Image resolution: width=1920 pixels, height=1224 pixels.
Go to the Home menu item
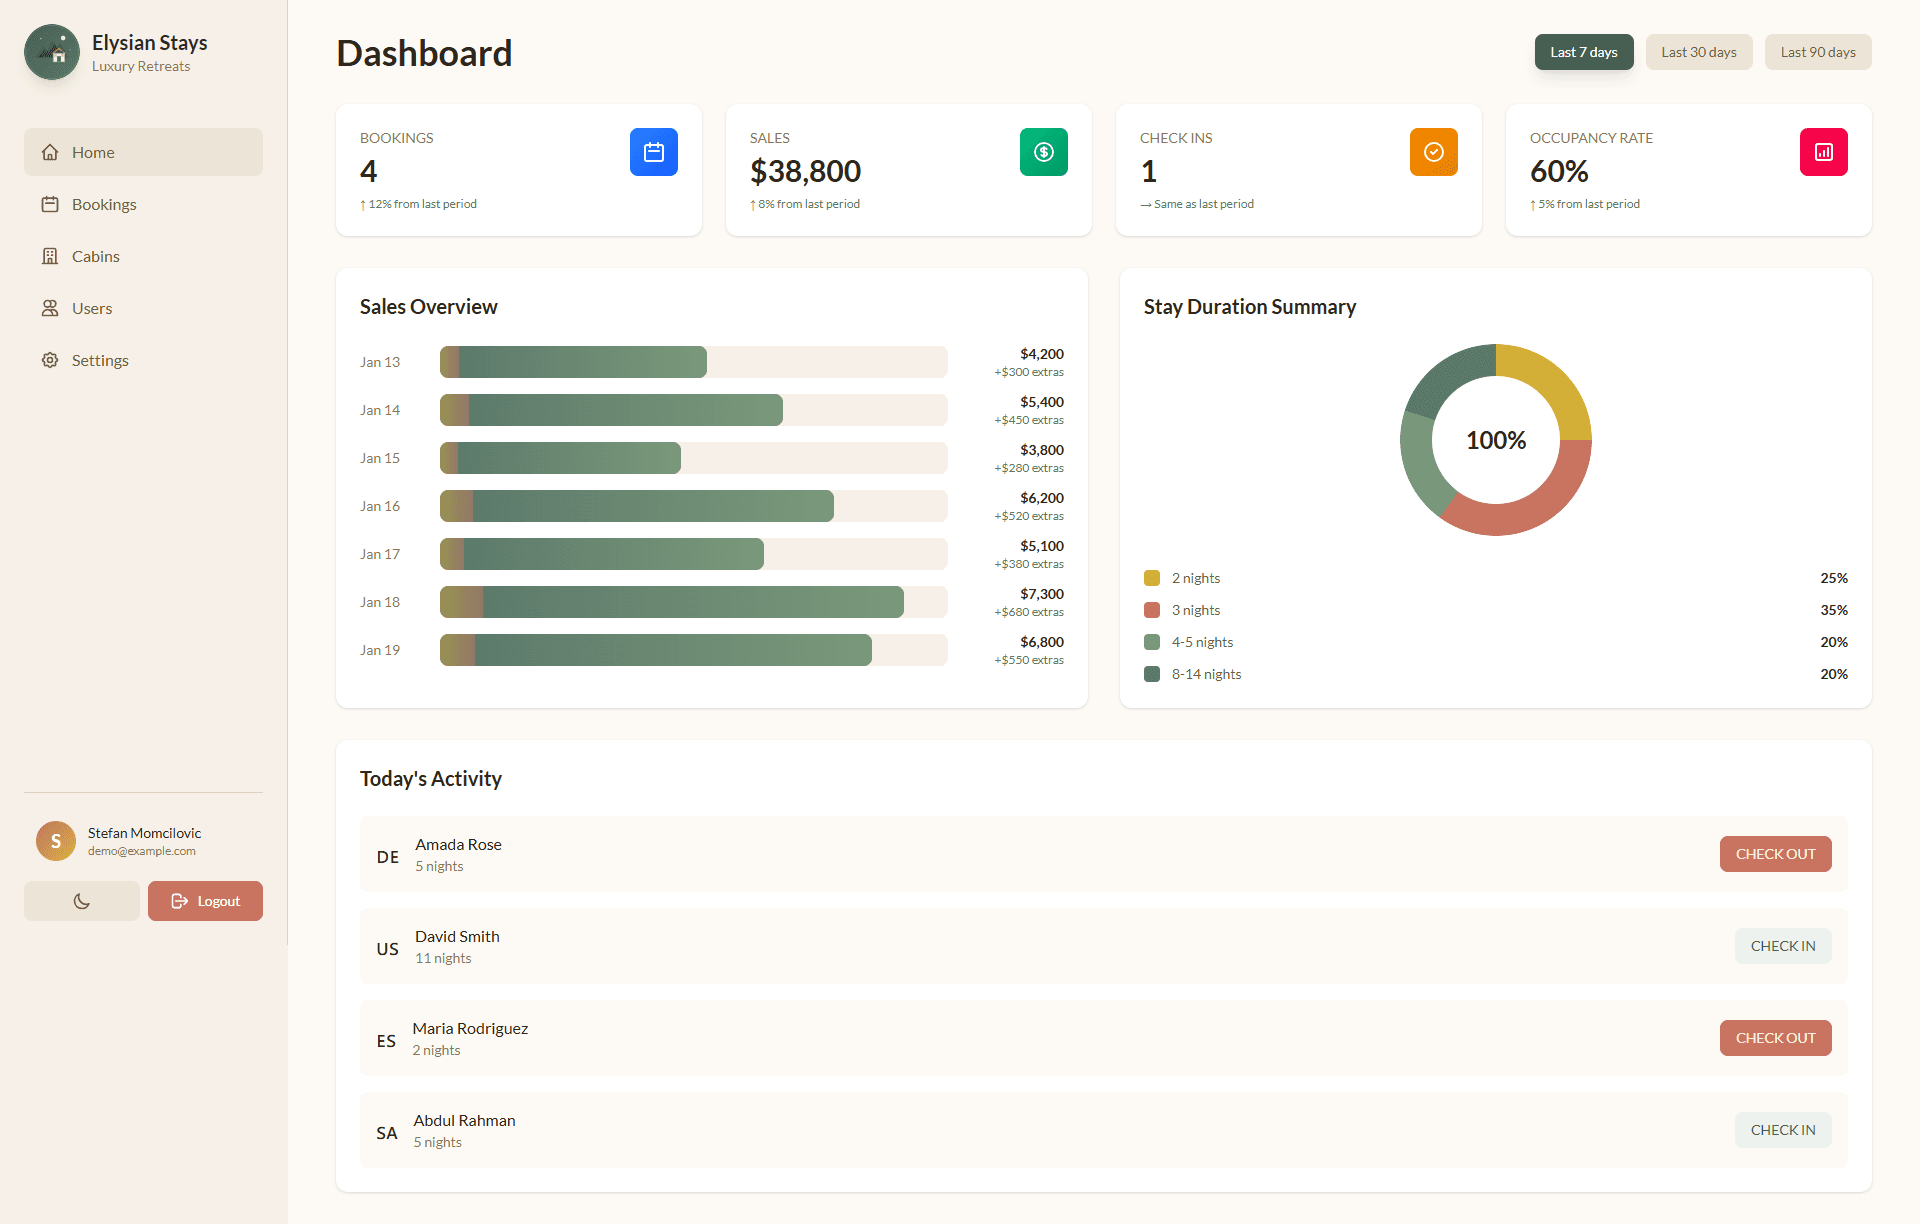[x=93, y=152]
